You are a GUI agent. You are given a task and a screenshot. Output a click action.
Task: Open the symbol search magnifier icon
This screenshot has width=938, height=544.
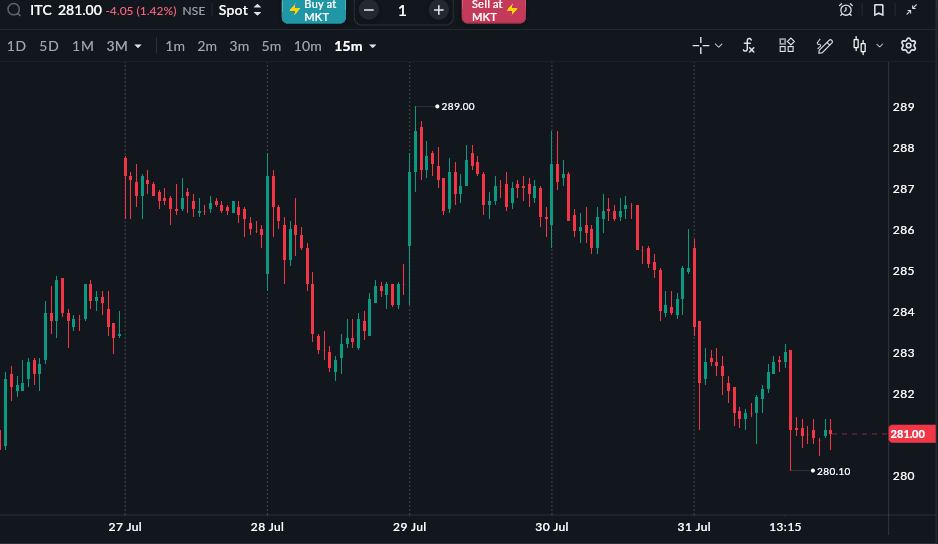14,10
